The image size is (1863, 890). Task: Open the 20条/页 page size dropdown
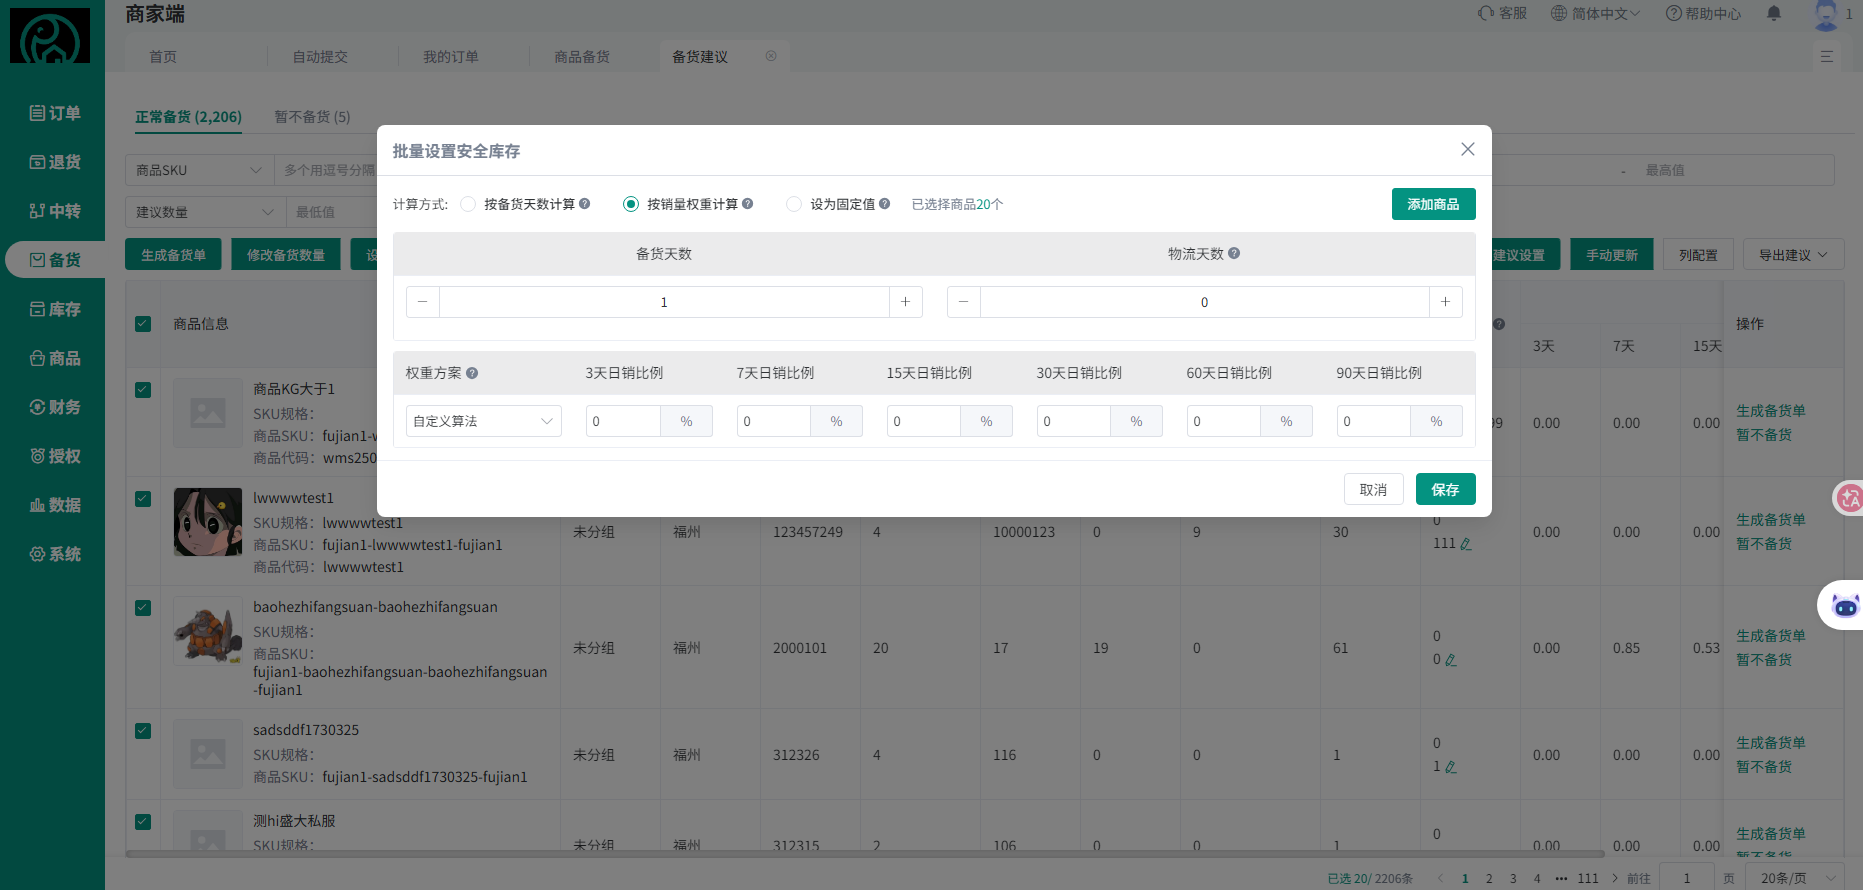[1795, 878]
